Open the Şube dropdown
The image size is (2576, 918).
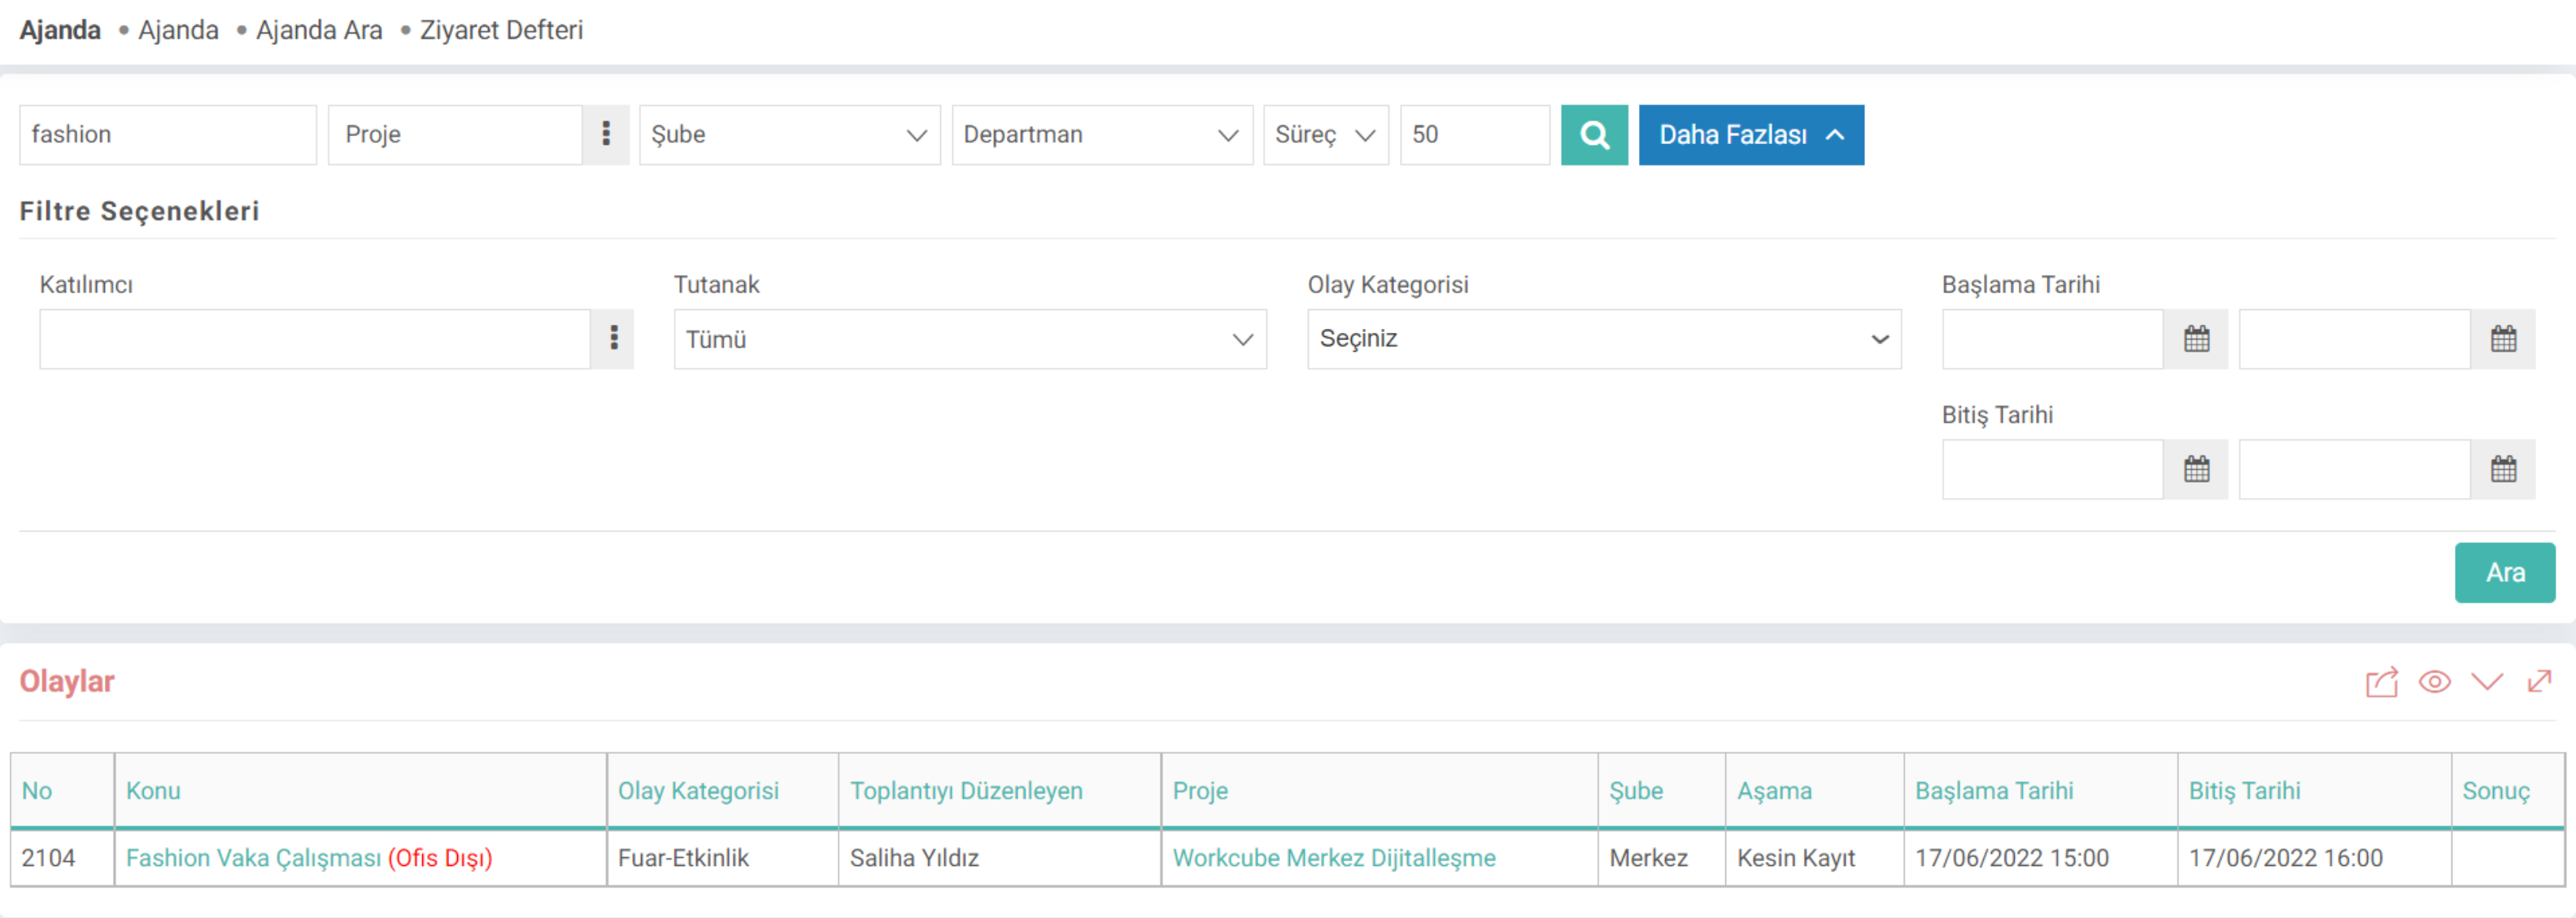790,135
